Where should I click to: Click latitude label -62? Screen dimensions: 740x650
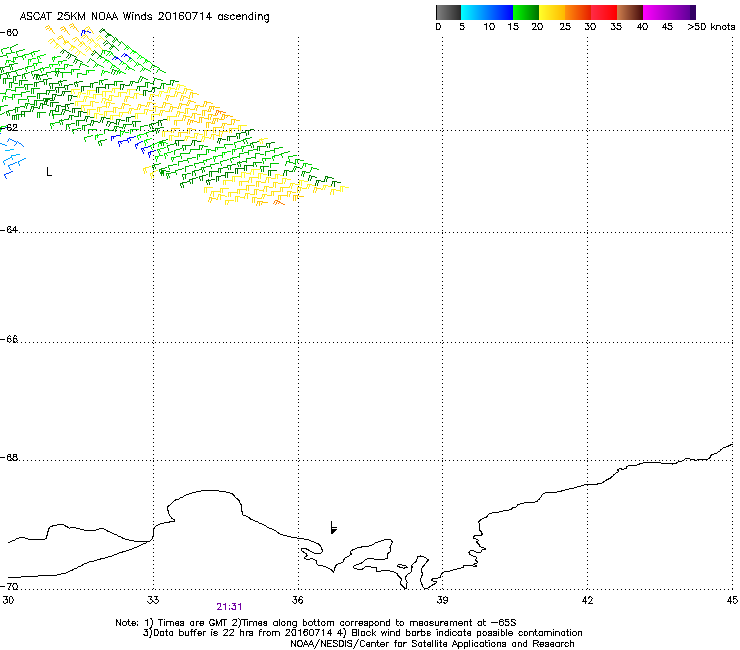point(9,127)
